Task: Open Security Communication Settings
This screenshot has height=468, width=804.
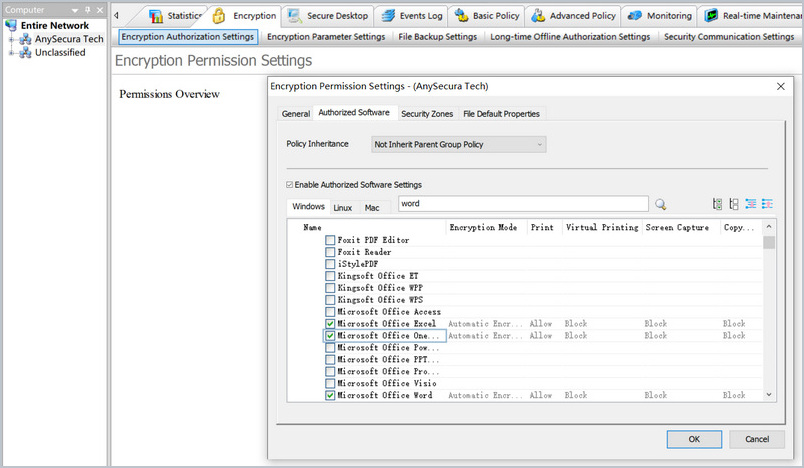Action: (729, 37)
